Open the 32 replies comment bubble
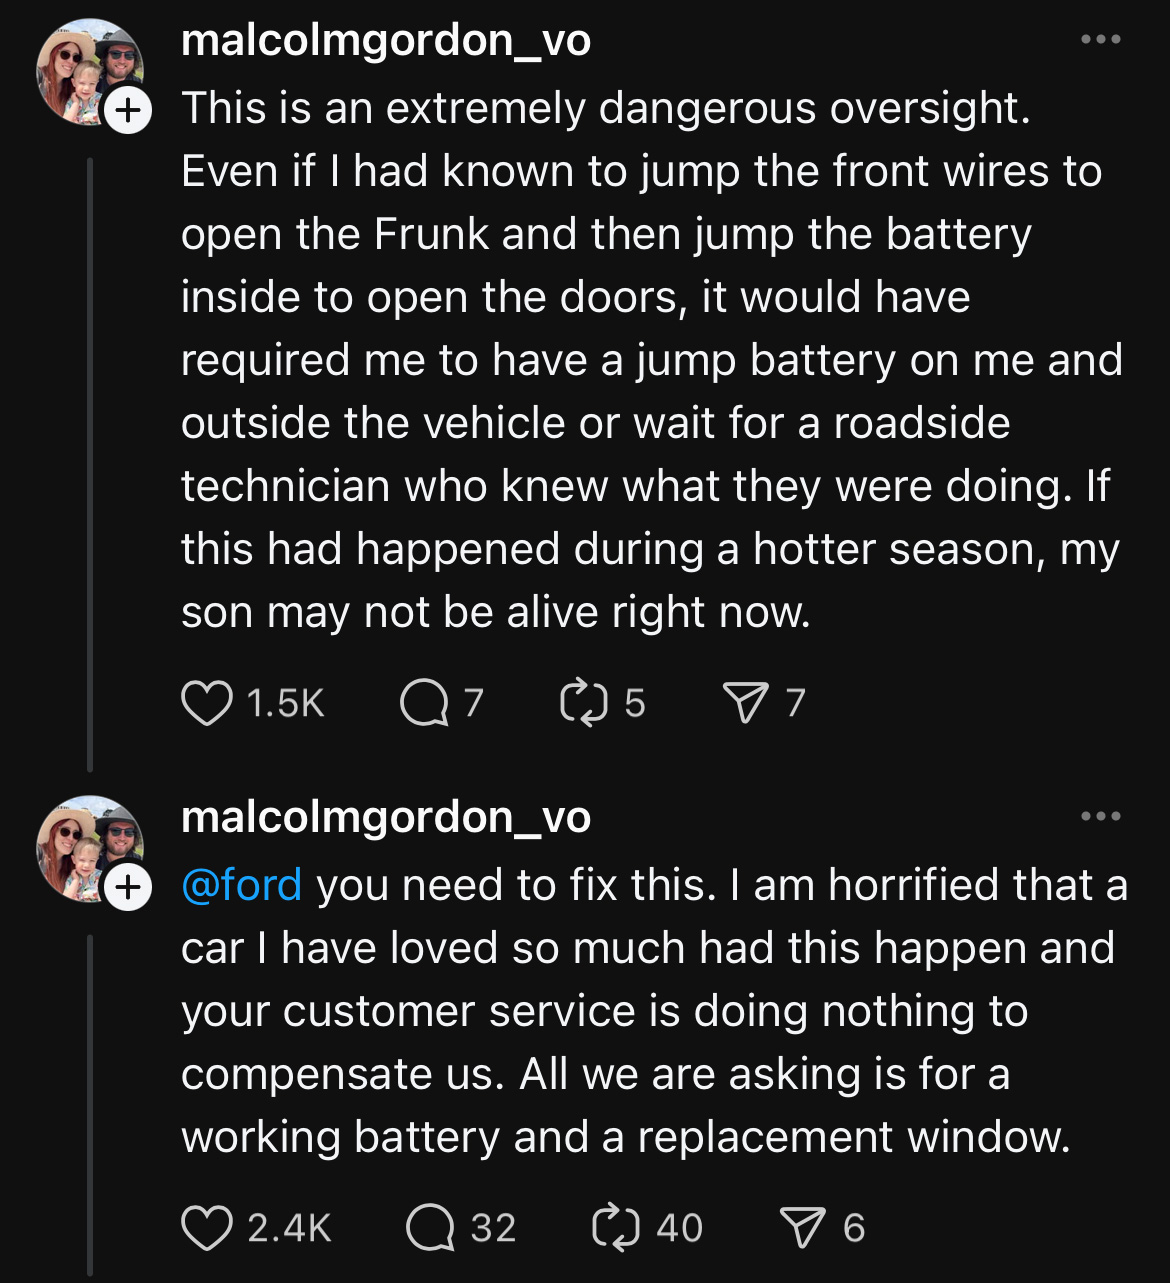Image resolution: width=1170 pixels, height=1283 pixels. coord(430,1227)
